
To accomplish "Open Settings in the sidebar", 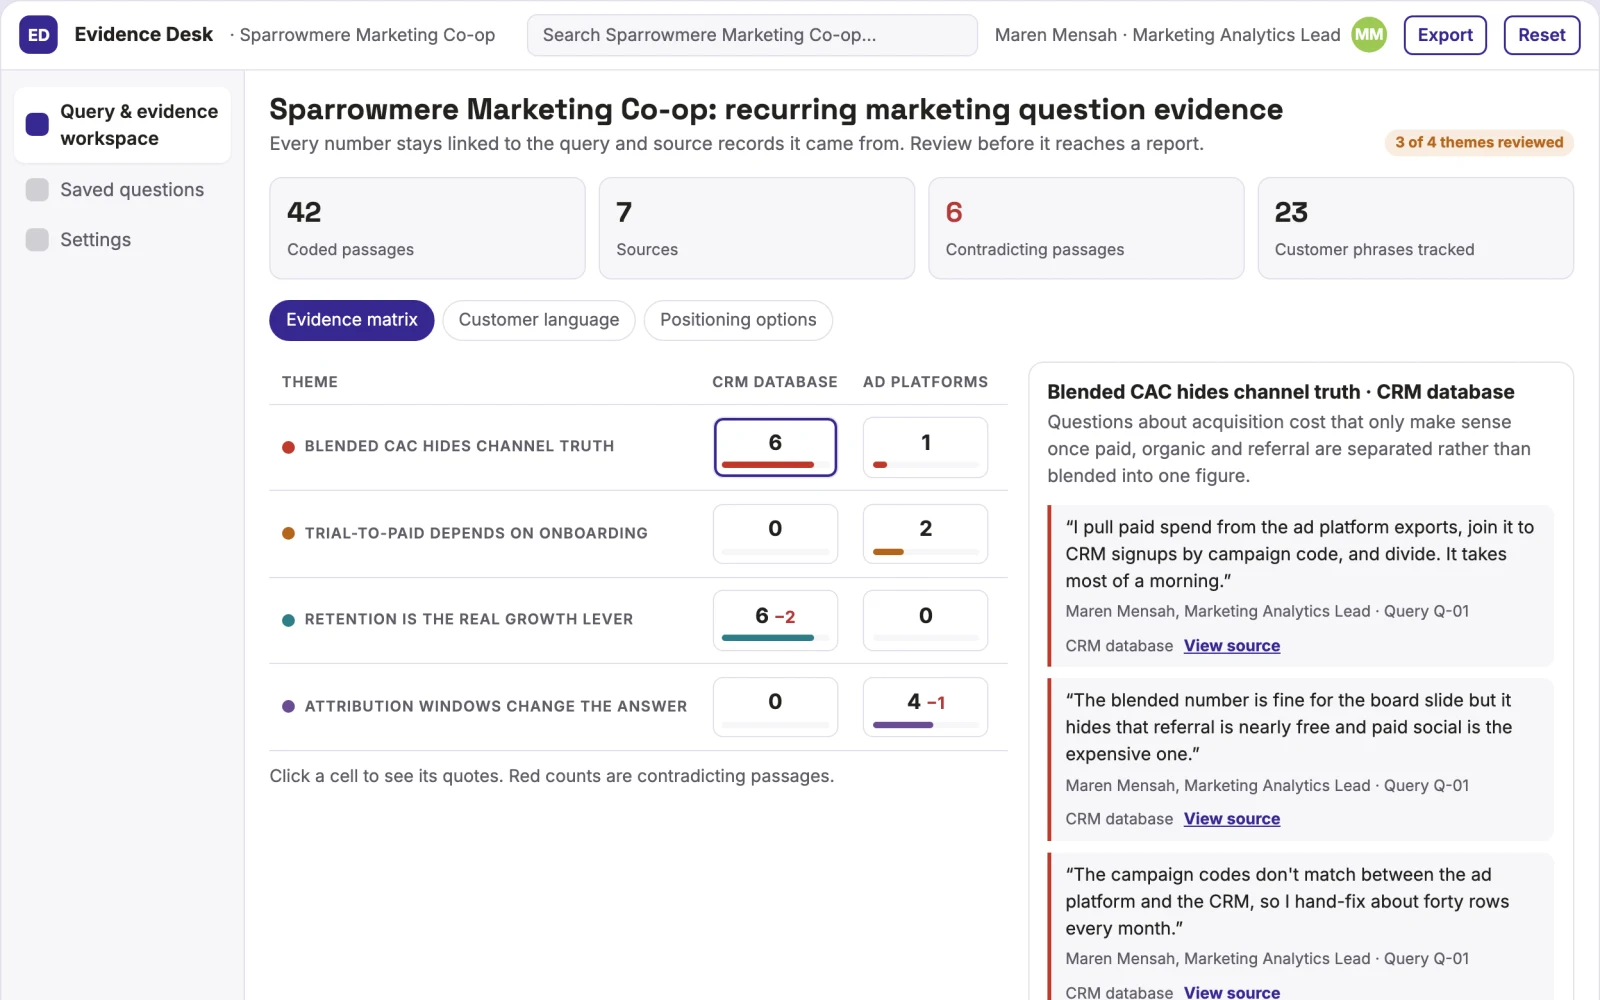I will (122, 240).
